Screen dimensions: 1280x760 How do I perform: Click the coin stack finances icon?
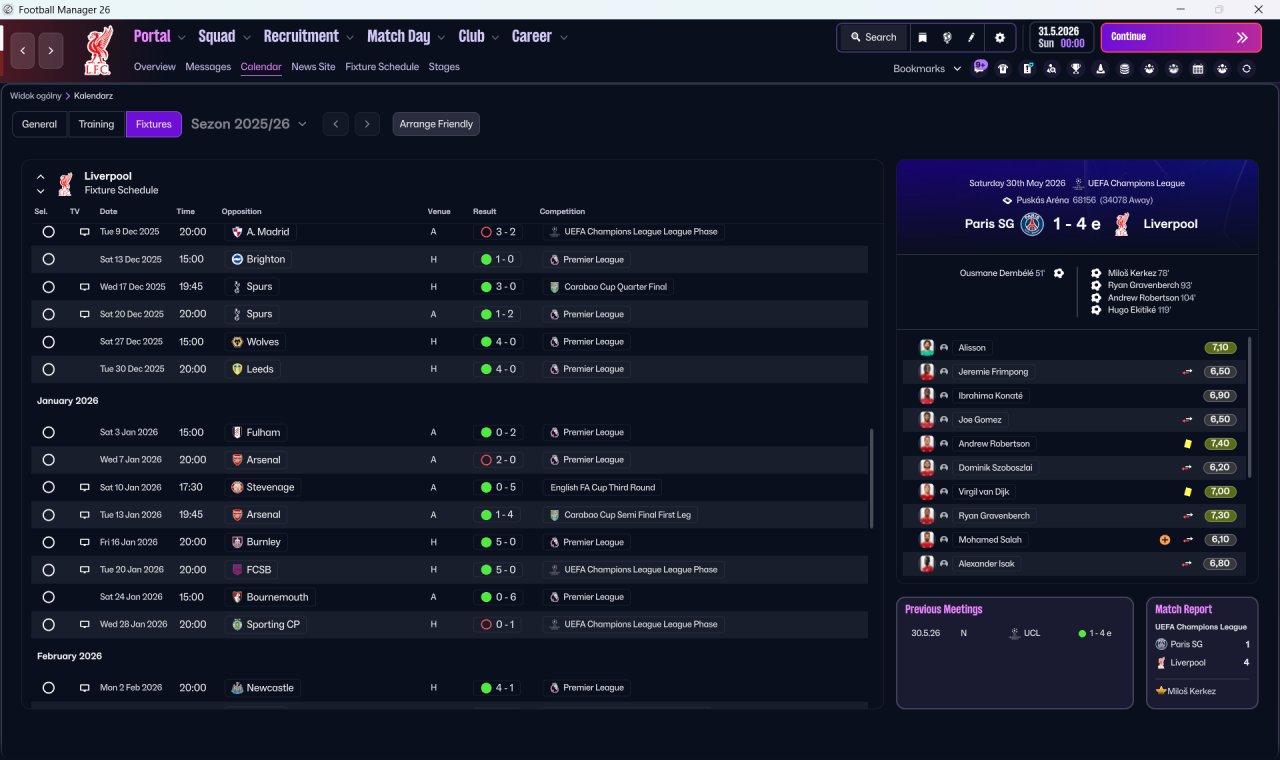tap(1125, 69)
